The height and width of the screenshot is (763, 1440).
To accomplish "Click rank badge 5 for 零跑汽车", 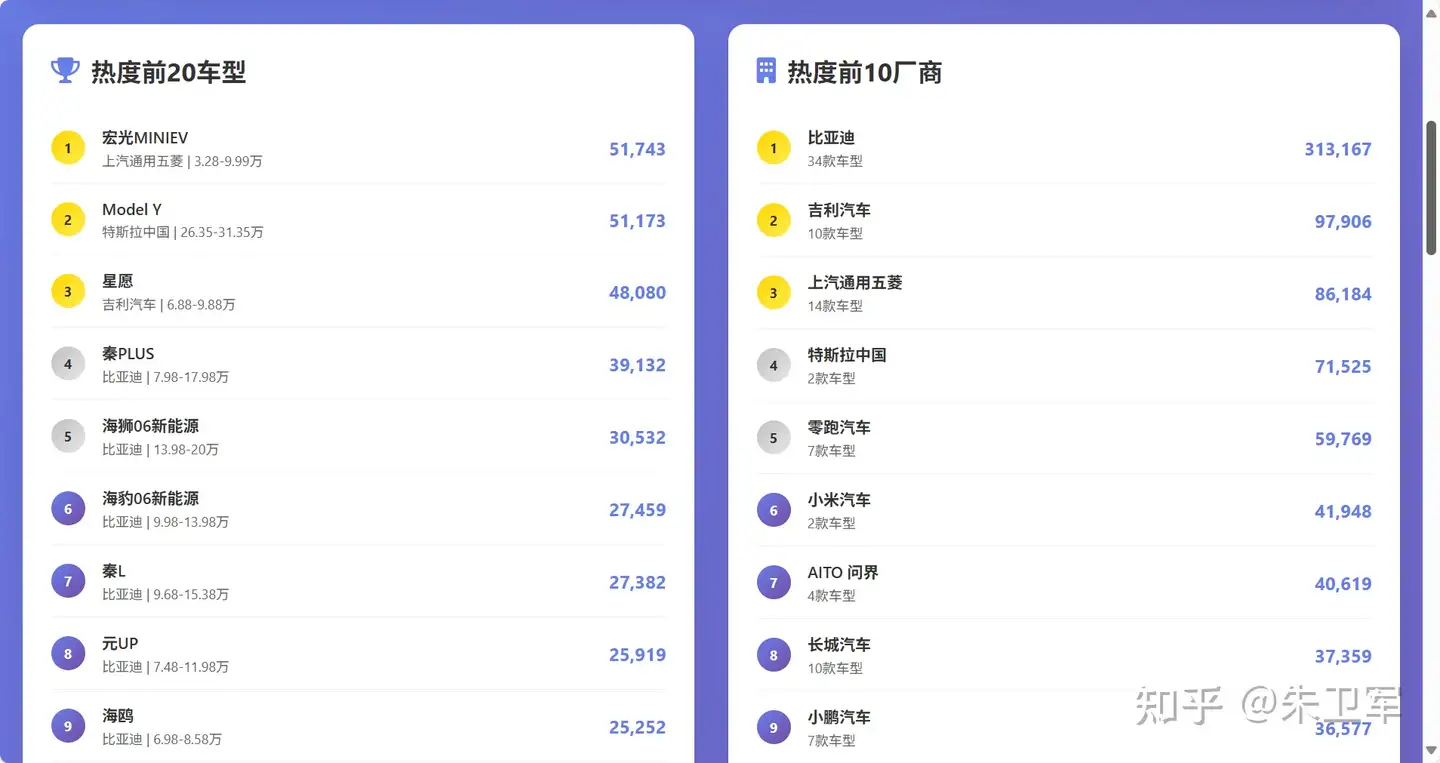I will tap(774, 438).
